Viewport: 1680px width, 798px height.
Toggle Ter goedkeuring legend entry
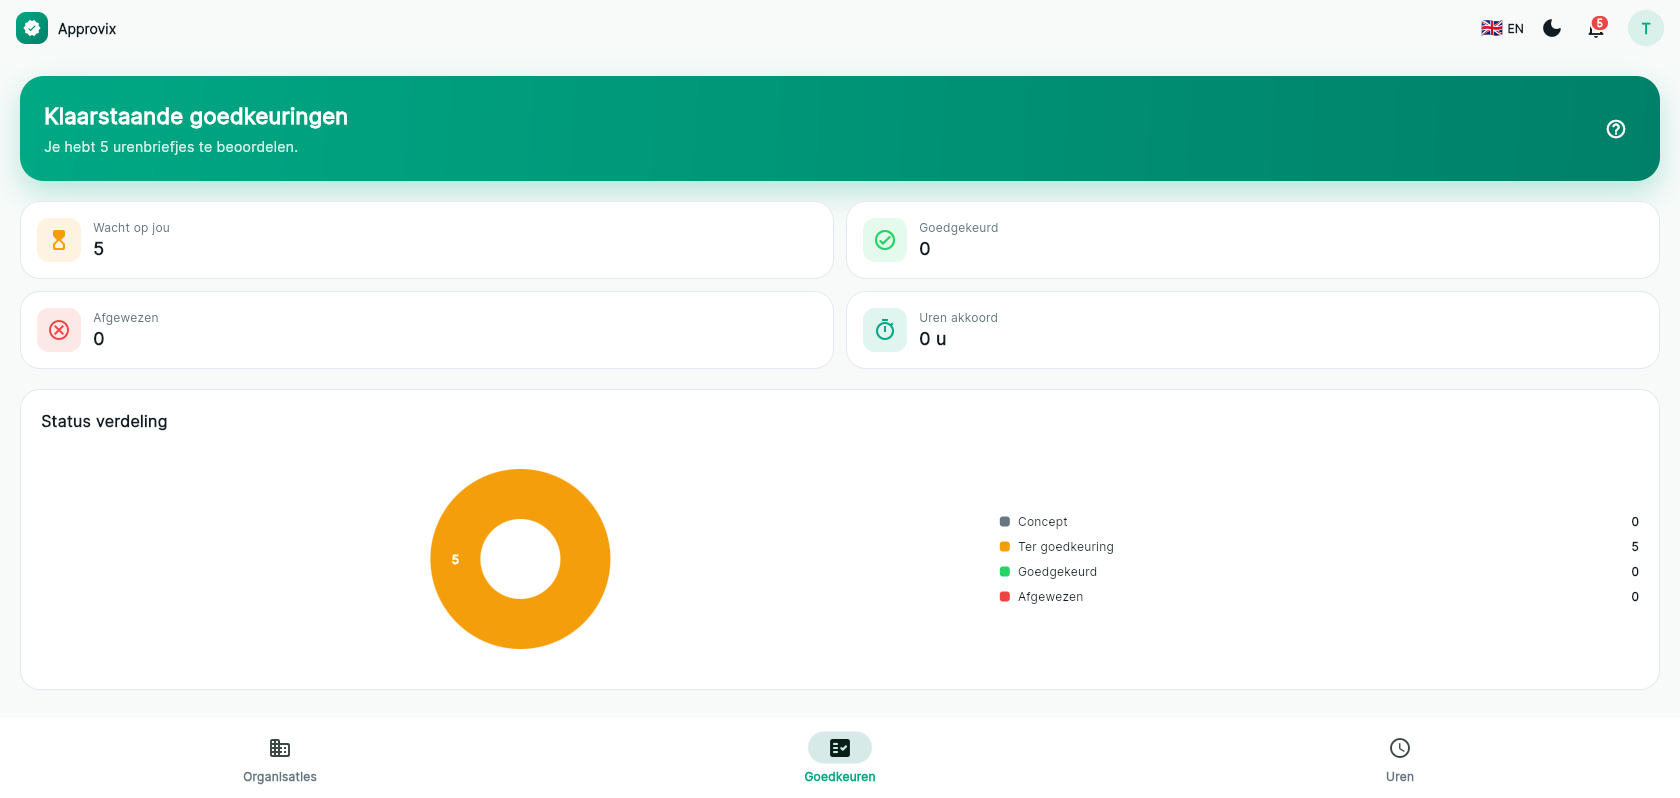coord(1057,547)
